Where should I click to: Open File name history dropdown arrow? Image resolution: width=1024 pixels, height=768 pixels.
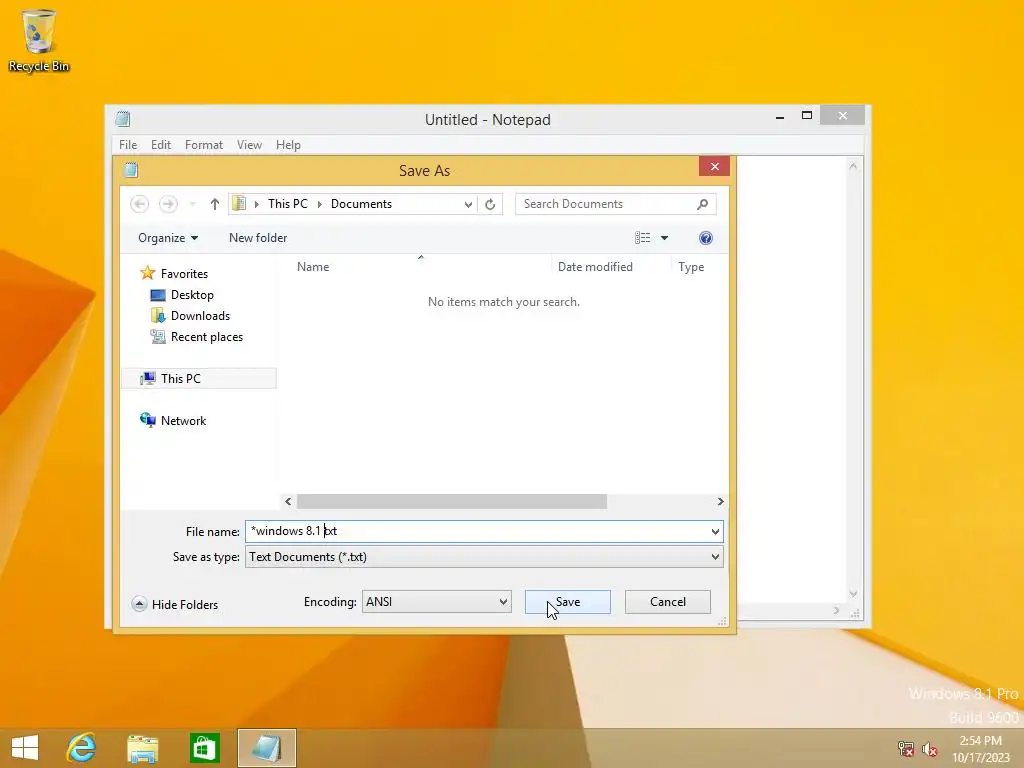715,532
